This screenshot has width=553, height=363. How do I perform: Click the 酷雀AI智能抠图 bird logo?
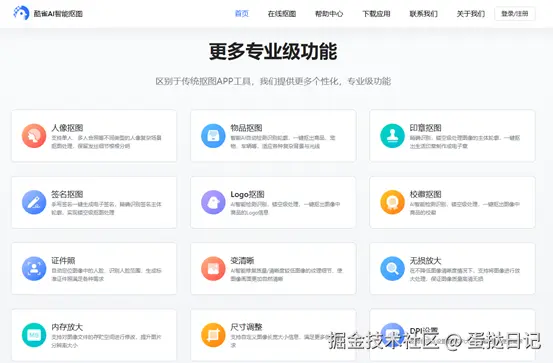pos(21,13)
